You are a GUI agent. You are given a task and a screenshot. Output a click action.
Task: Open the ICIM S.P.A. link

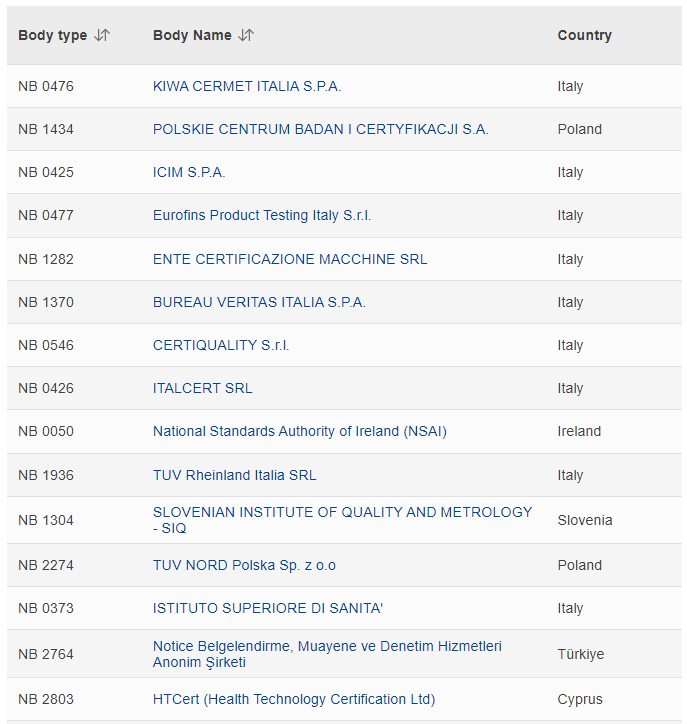(189, 172)
